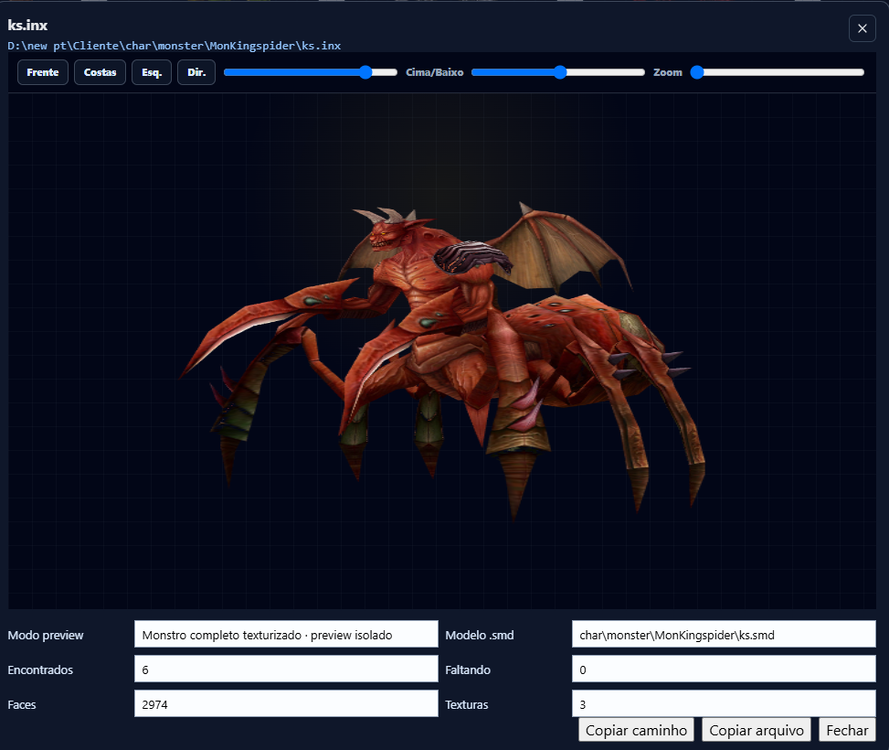
Task: Click the Texturas value field
Action: click(723, 704)
